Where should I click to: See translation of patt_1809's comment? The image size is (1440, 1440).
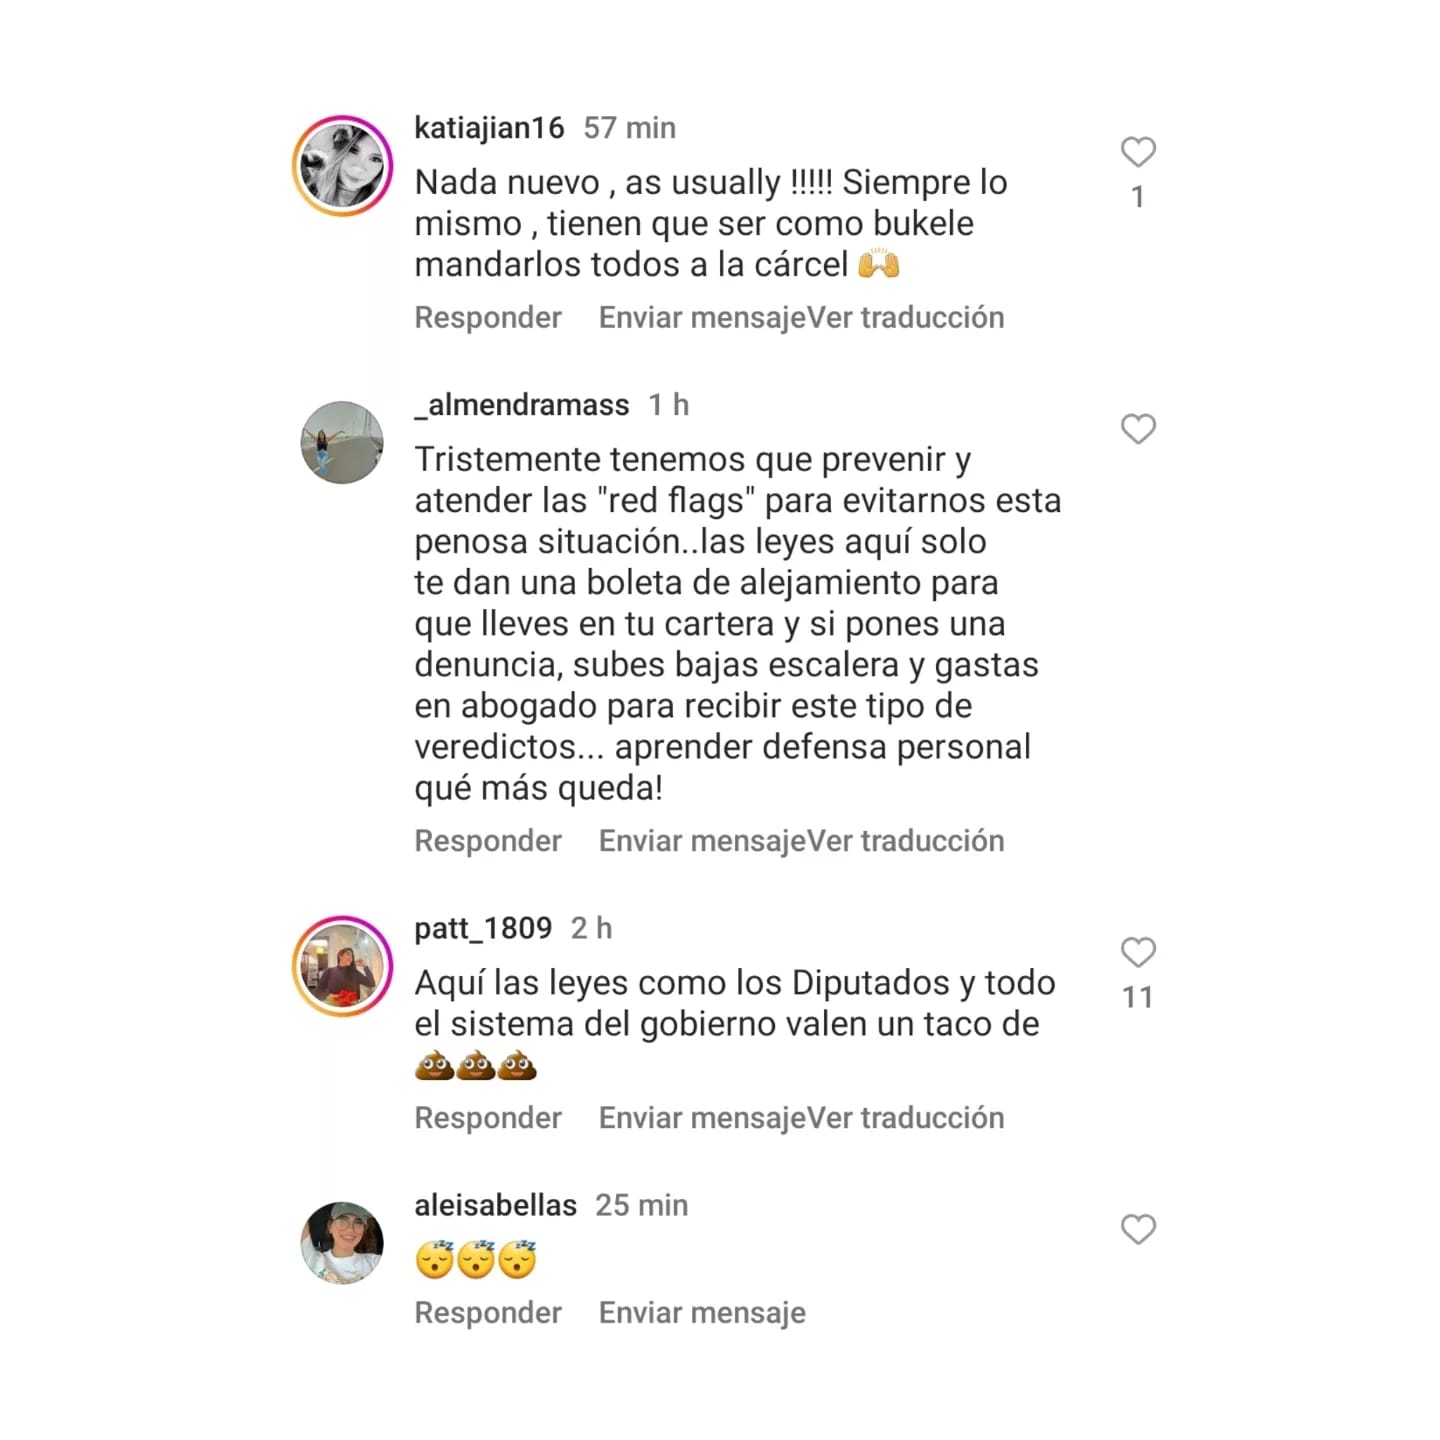(x=905, y=1118)
